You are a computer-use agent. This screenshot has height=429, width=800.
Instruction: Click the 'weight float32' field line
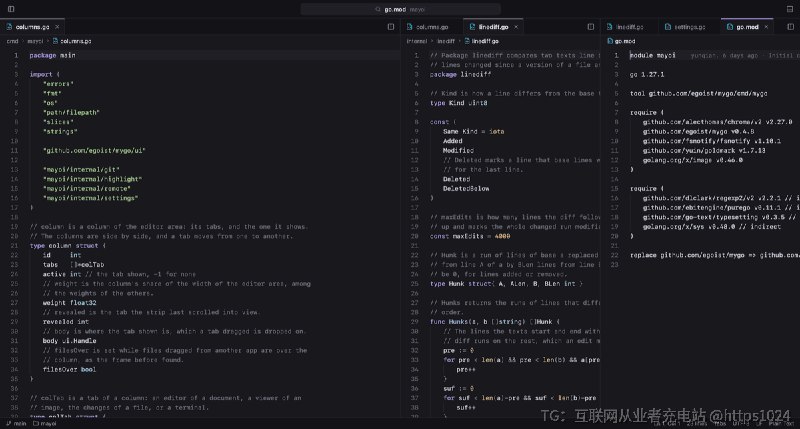69,302
